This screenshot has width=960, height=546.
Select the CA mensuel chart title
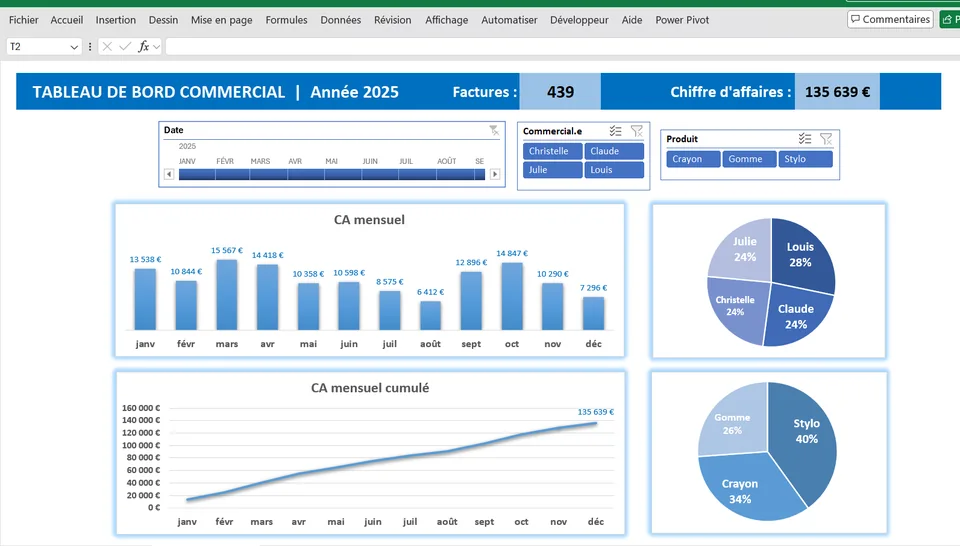click(369, 220)
